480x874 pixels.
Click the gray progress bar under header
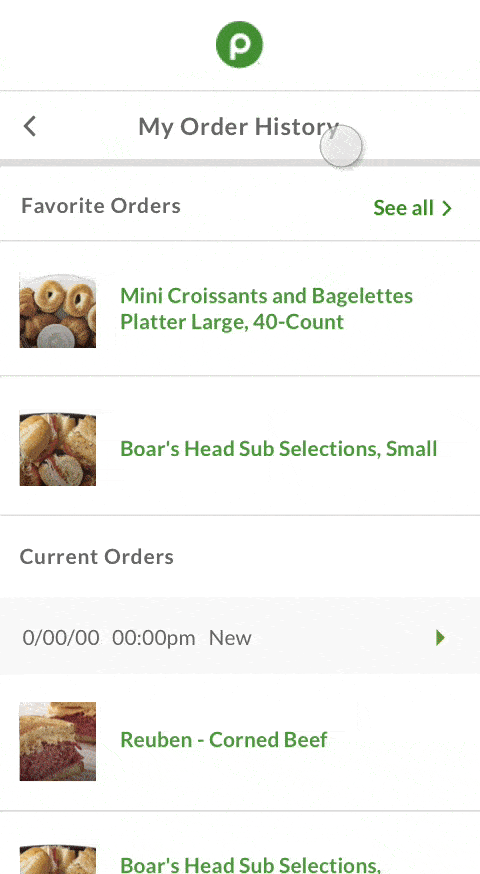pyautogui.click(x=240, y=163)
